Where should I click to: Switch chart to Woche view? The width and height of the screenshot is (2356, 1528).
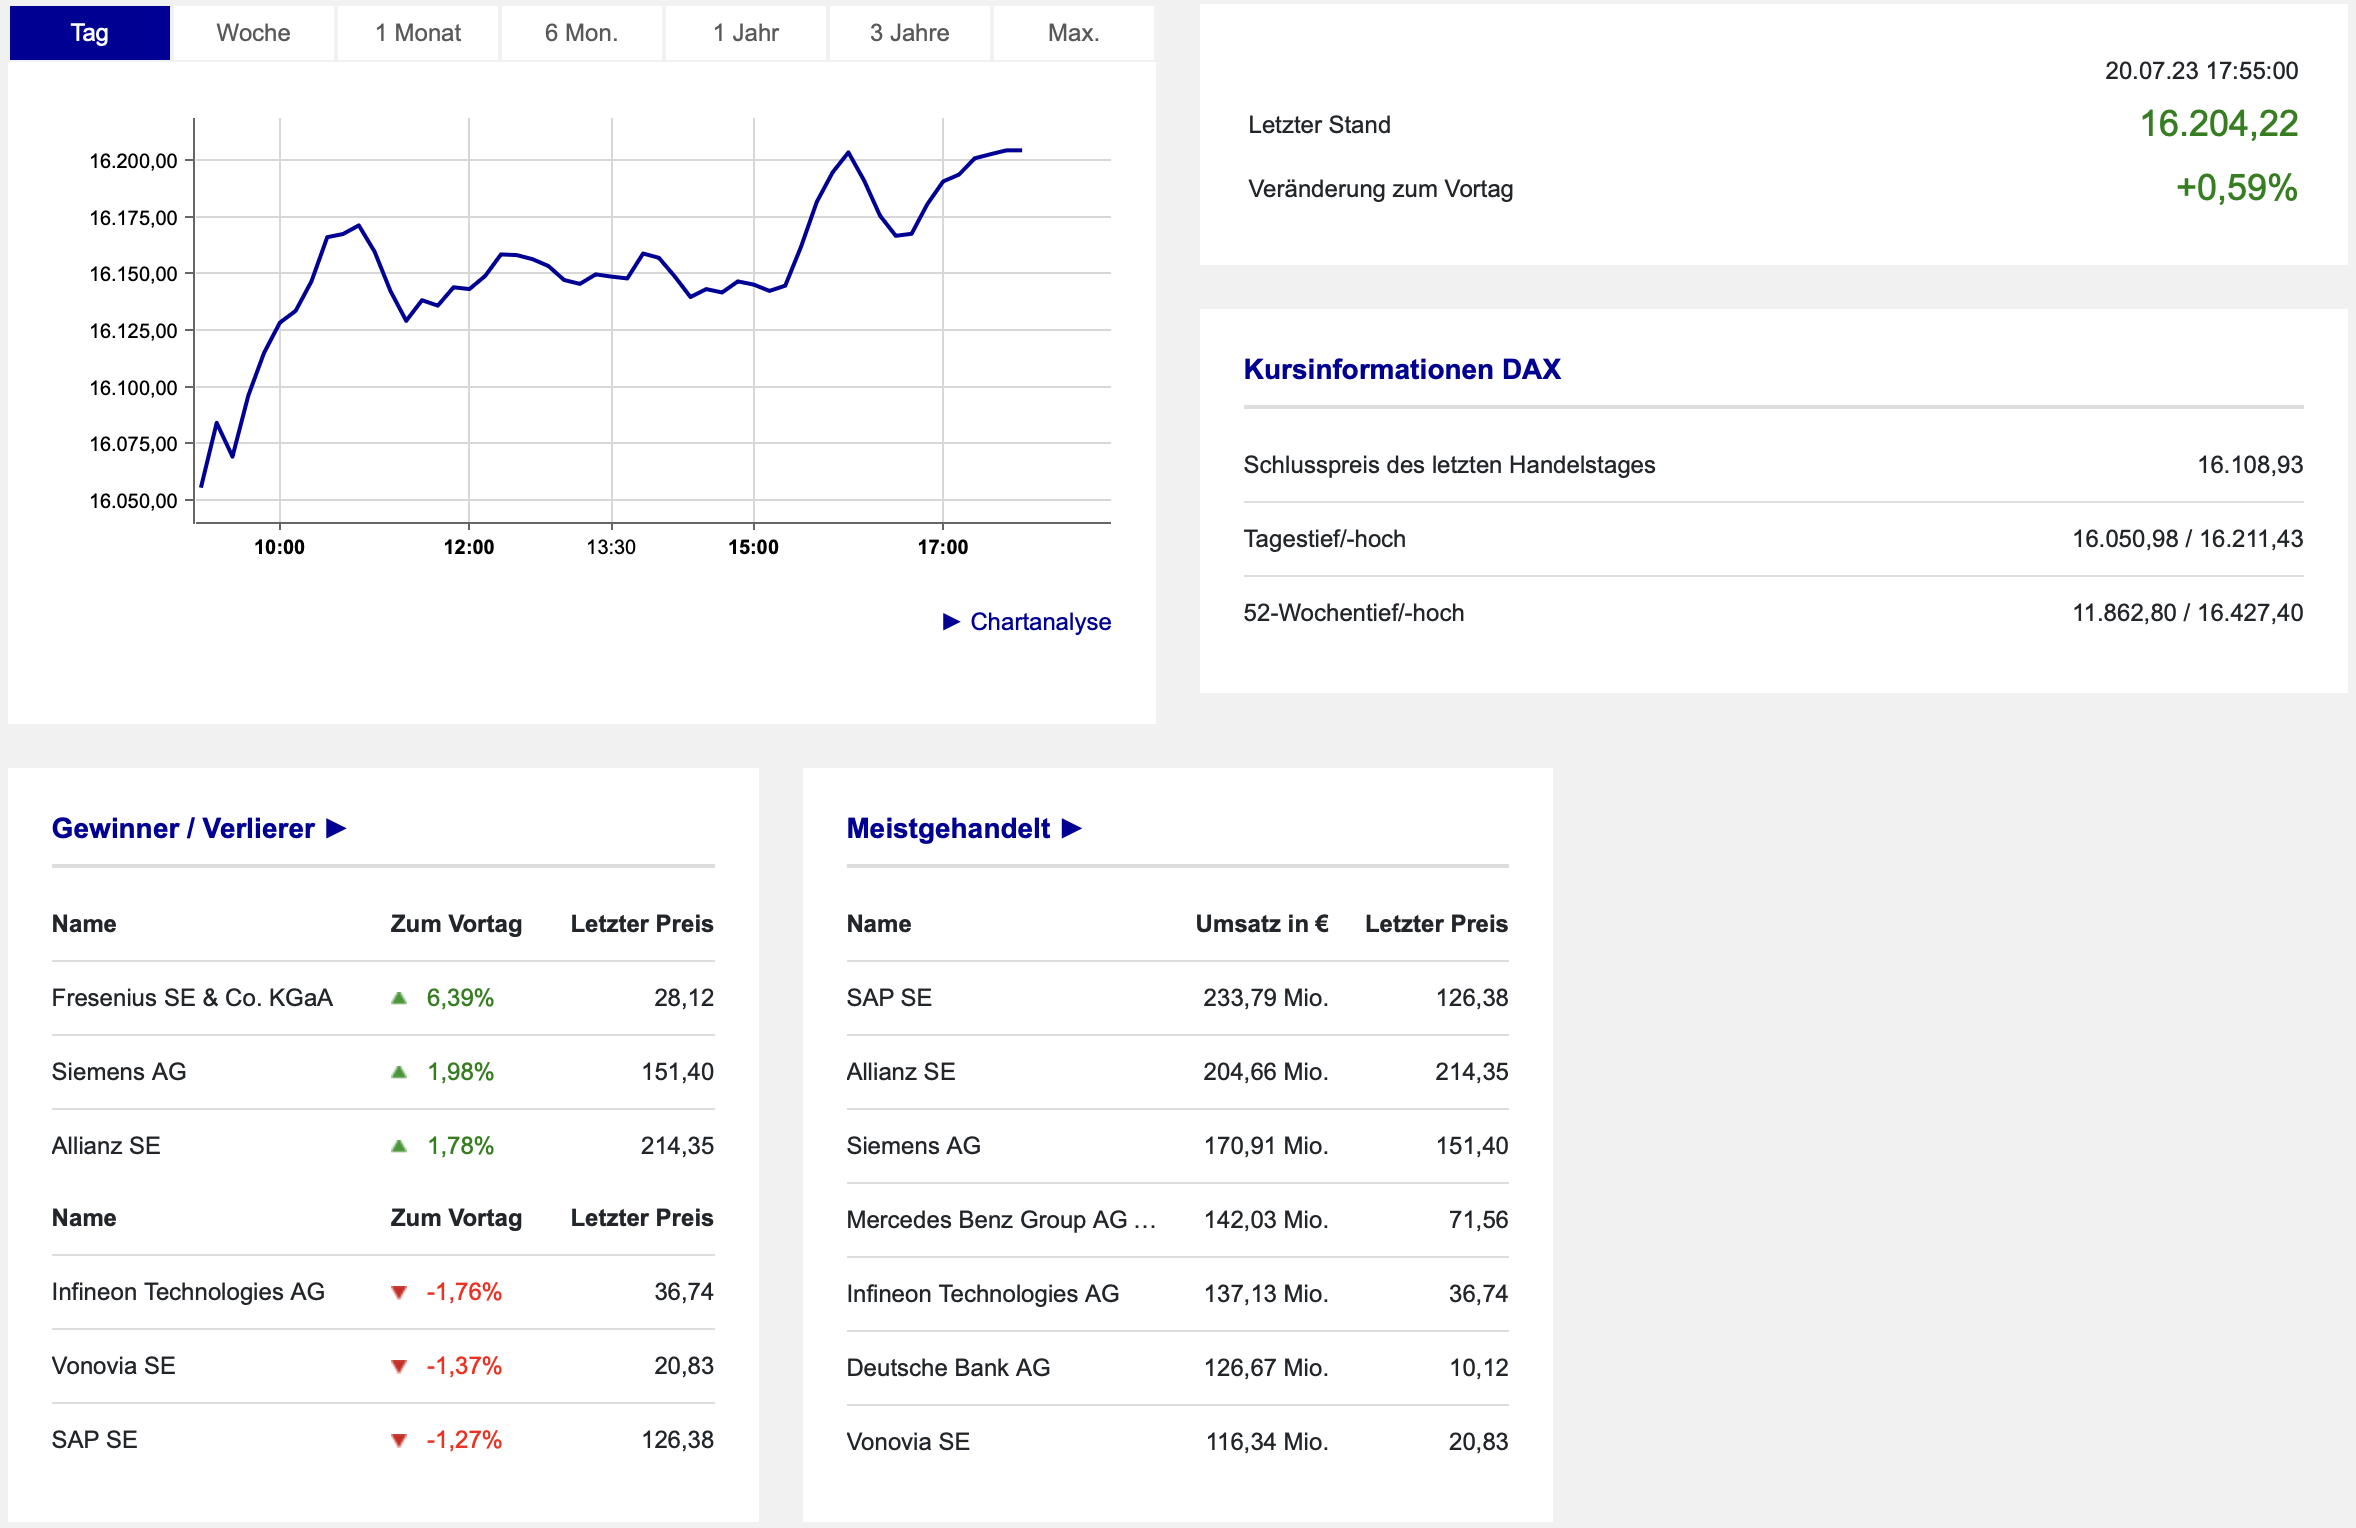[x=253, y=33]
